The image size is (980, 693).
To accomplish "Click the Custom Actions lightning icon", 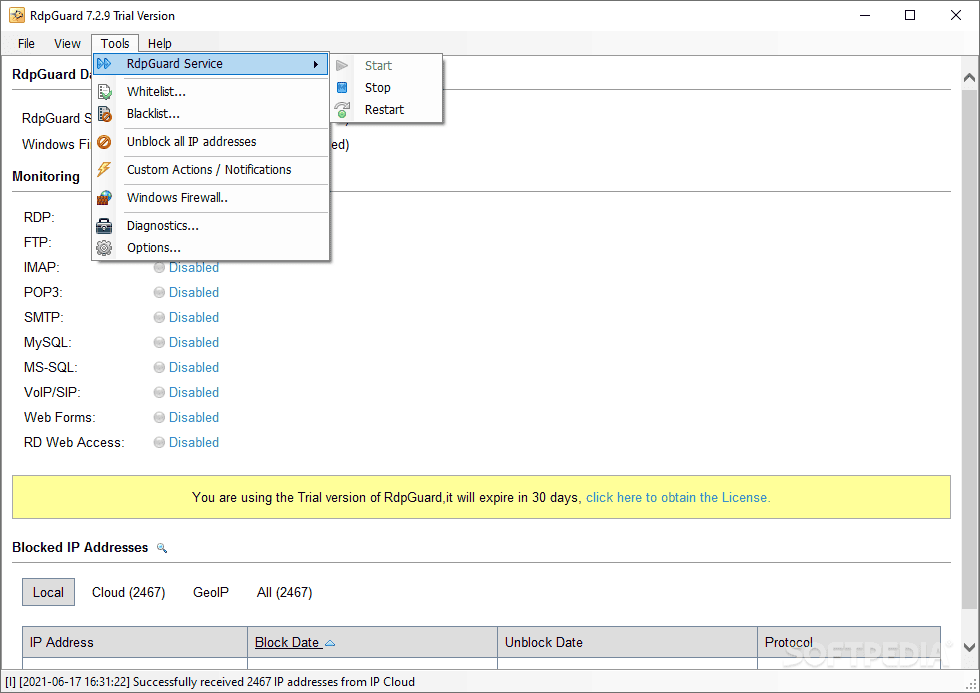I will click(106, 169).
